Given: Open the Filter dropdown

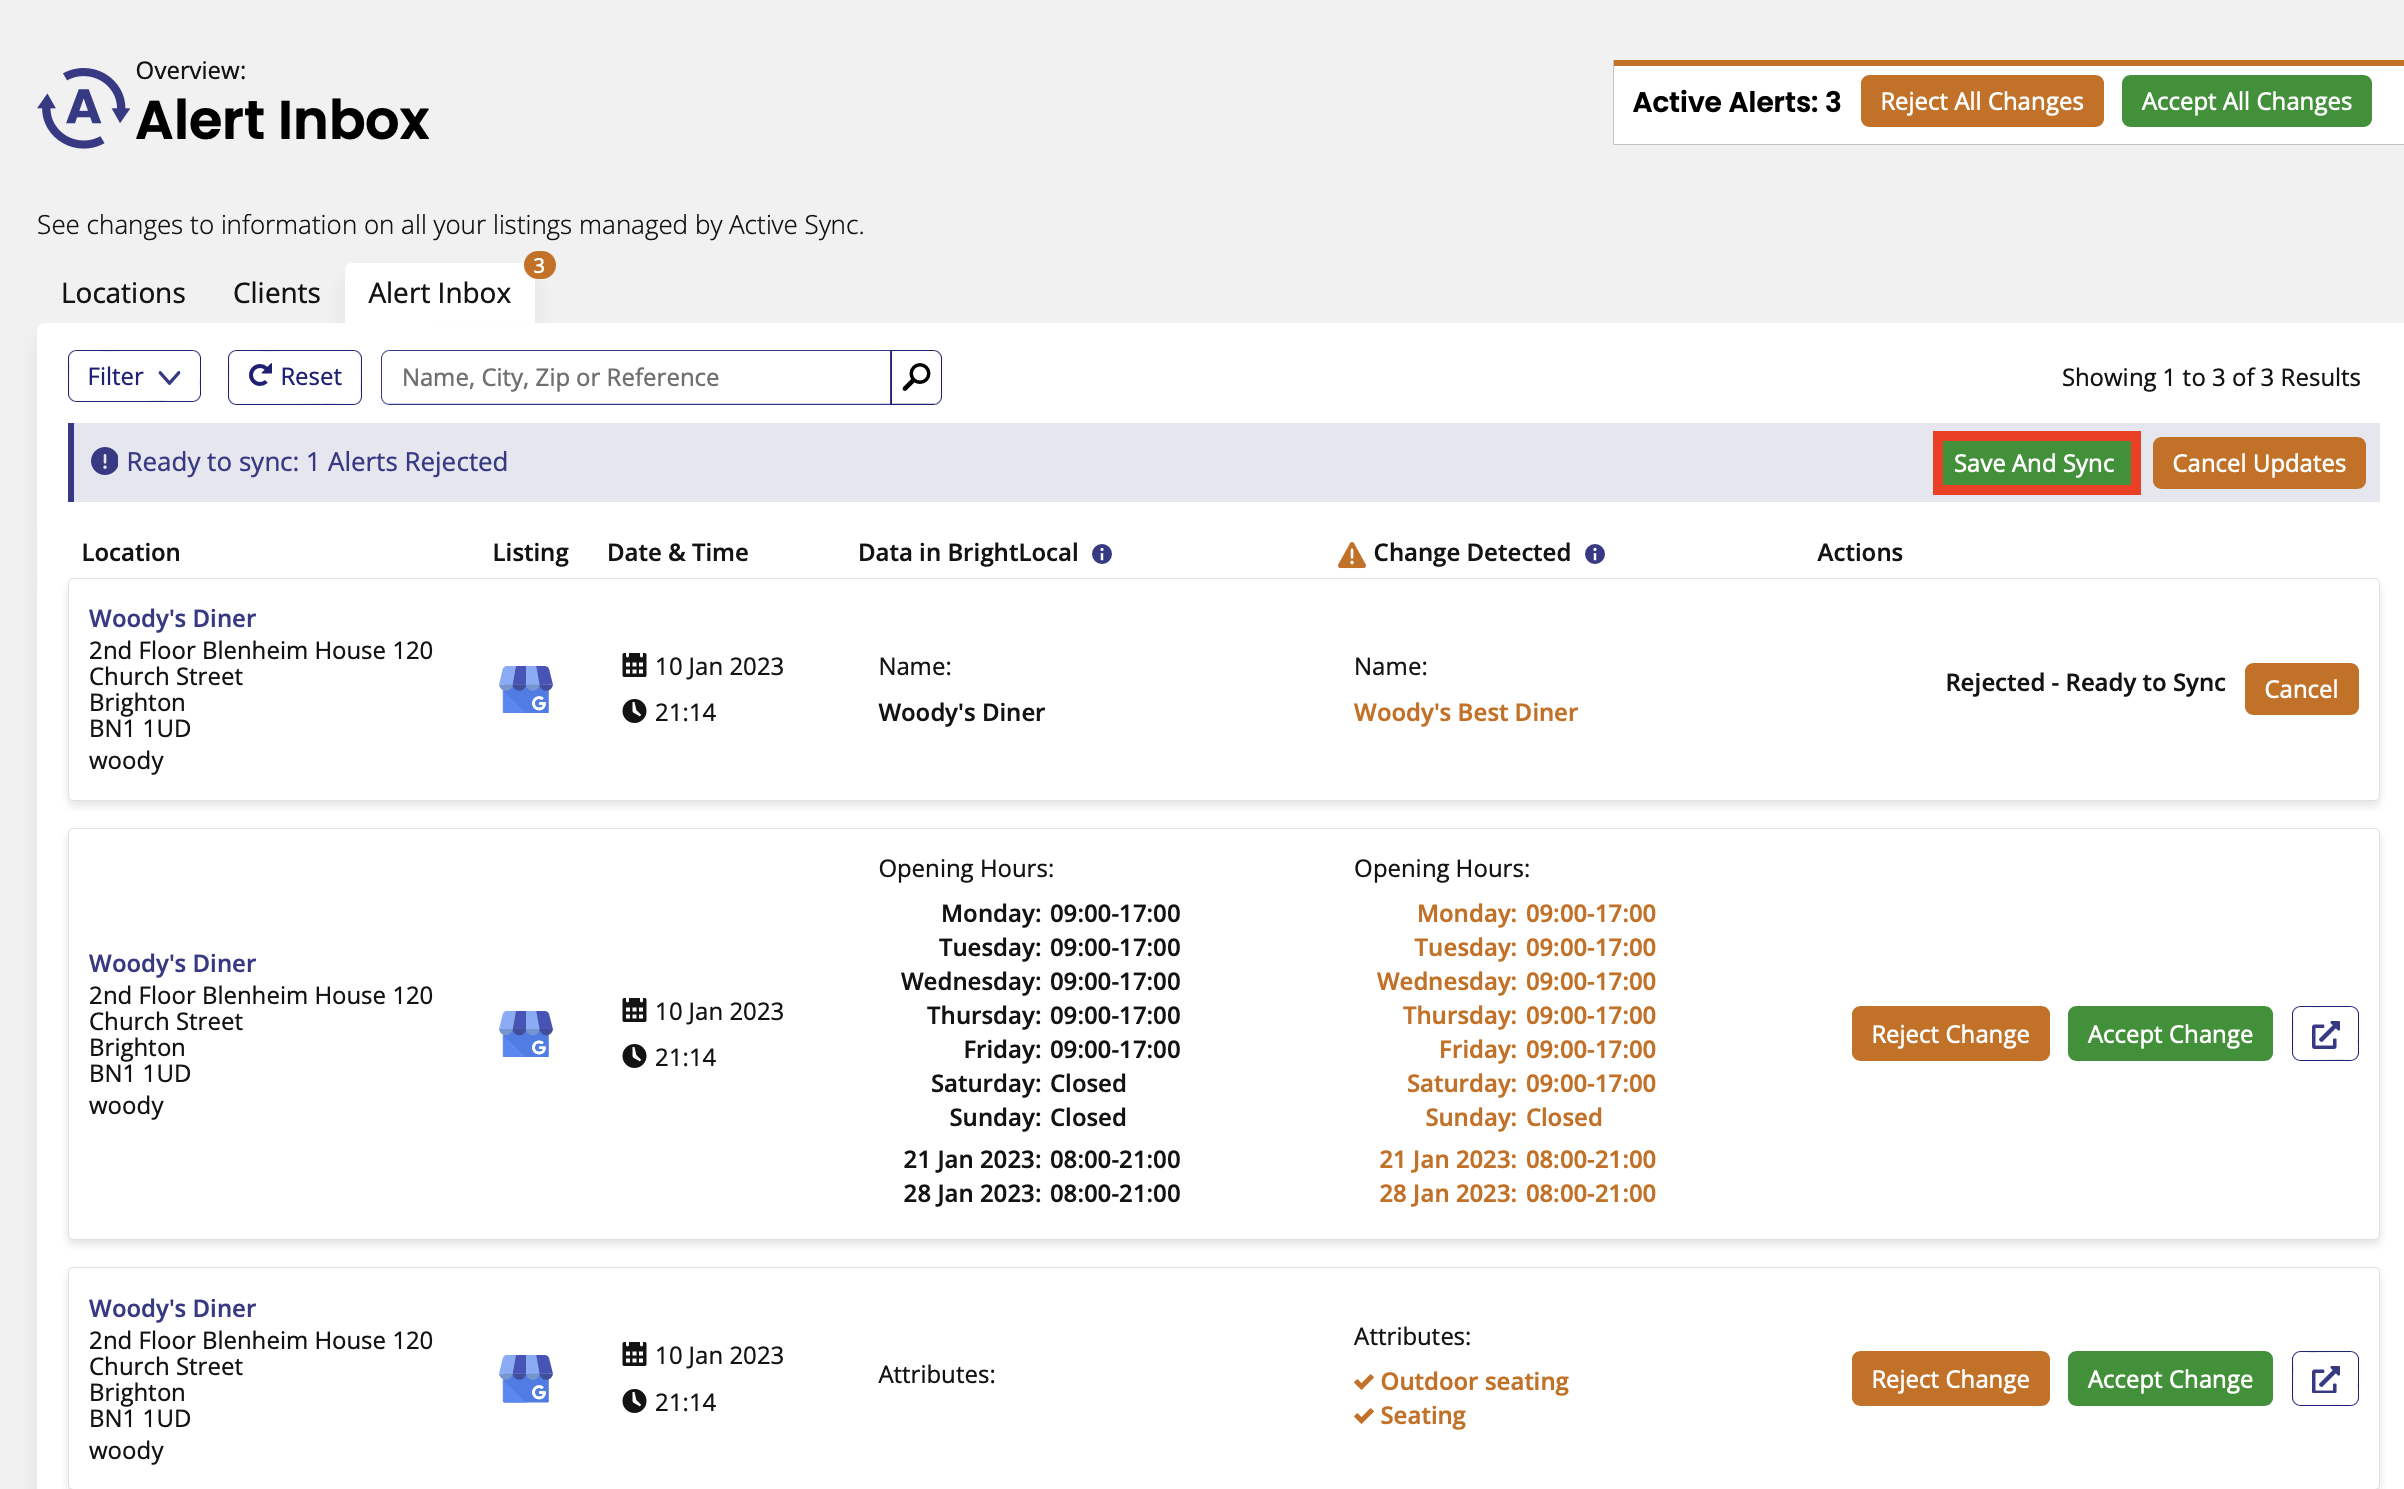Looking at the screenshot, I should [x=134, y=376].
